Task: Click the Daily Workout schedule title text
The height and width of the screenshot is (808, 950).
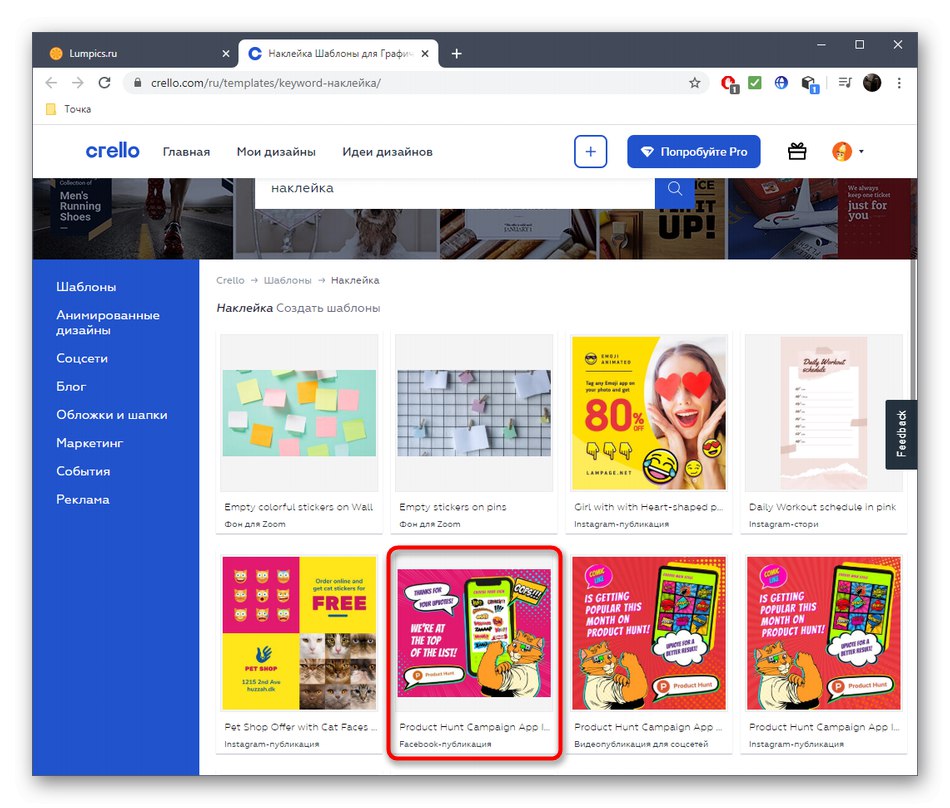Action: tap(822, 507)
